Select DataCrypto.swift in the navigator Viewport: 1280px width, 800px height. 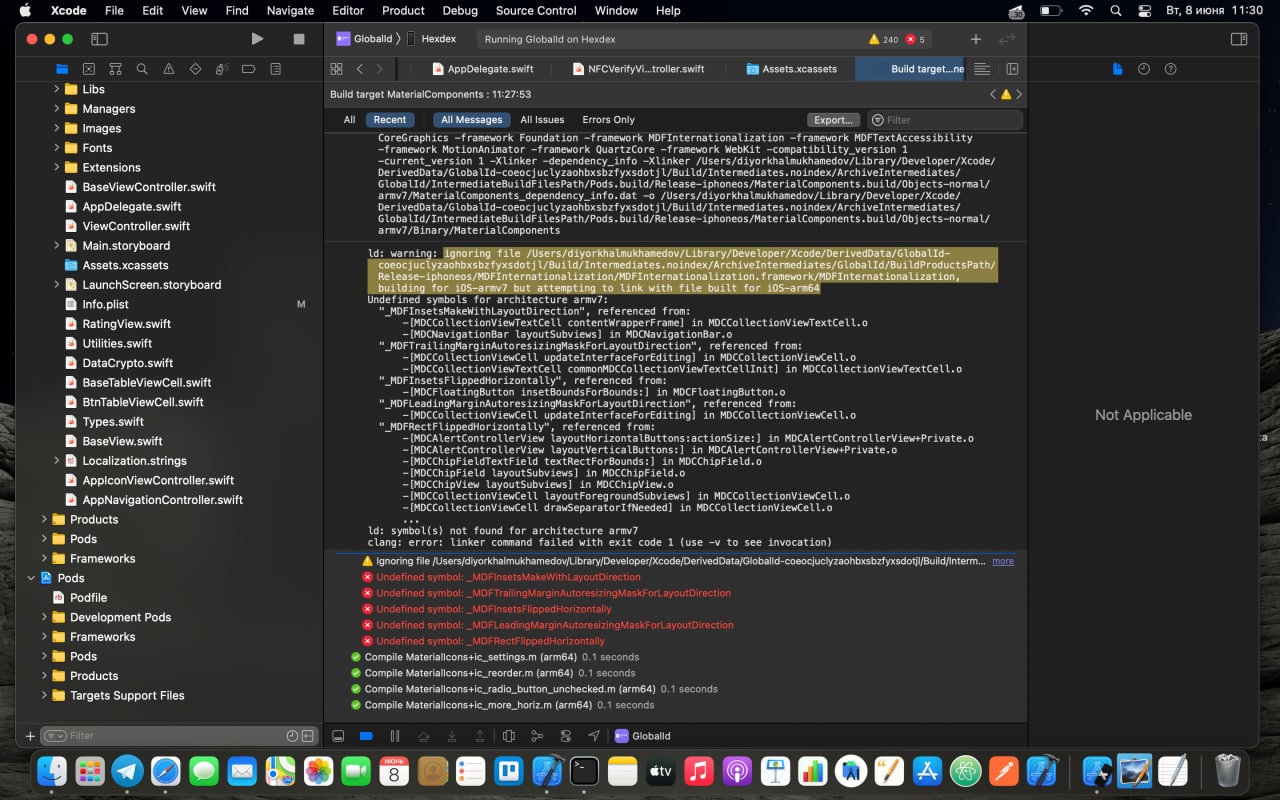128,363
